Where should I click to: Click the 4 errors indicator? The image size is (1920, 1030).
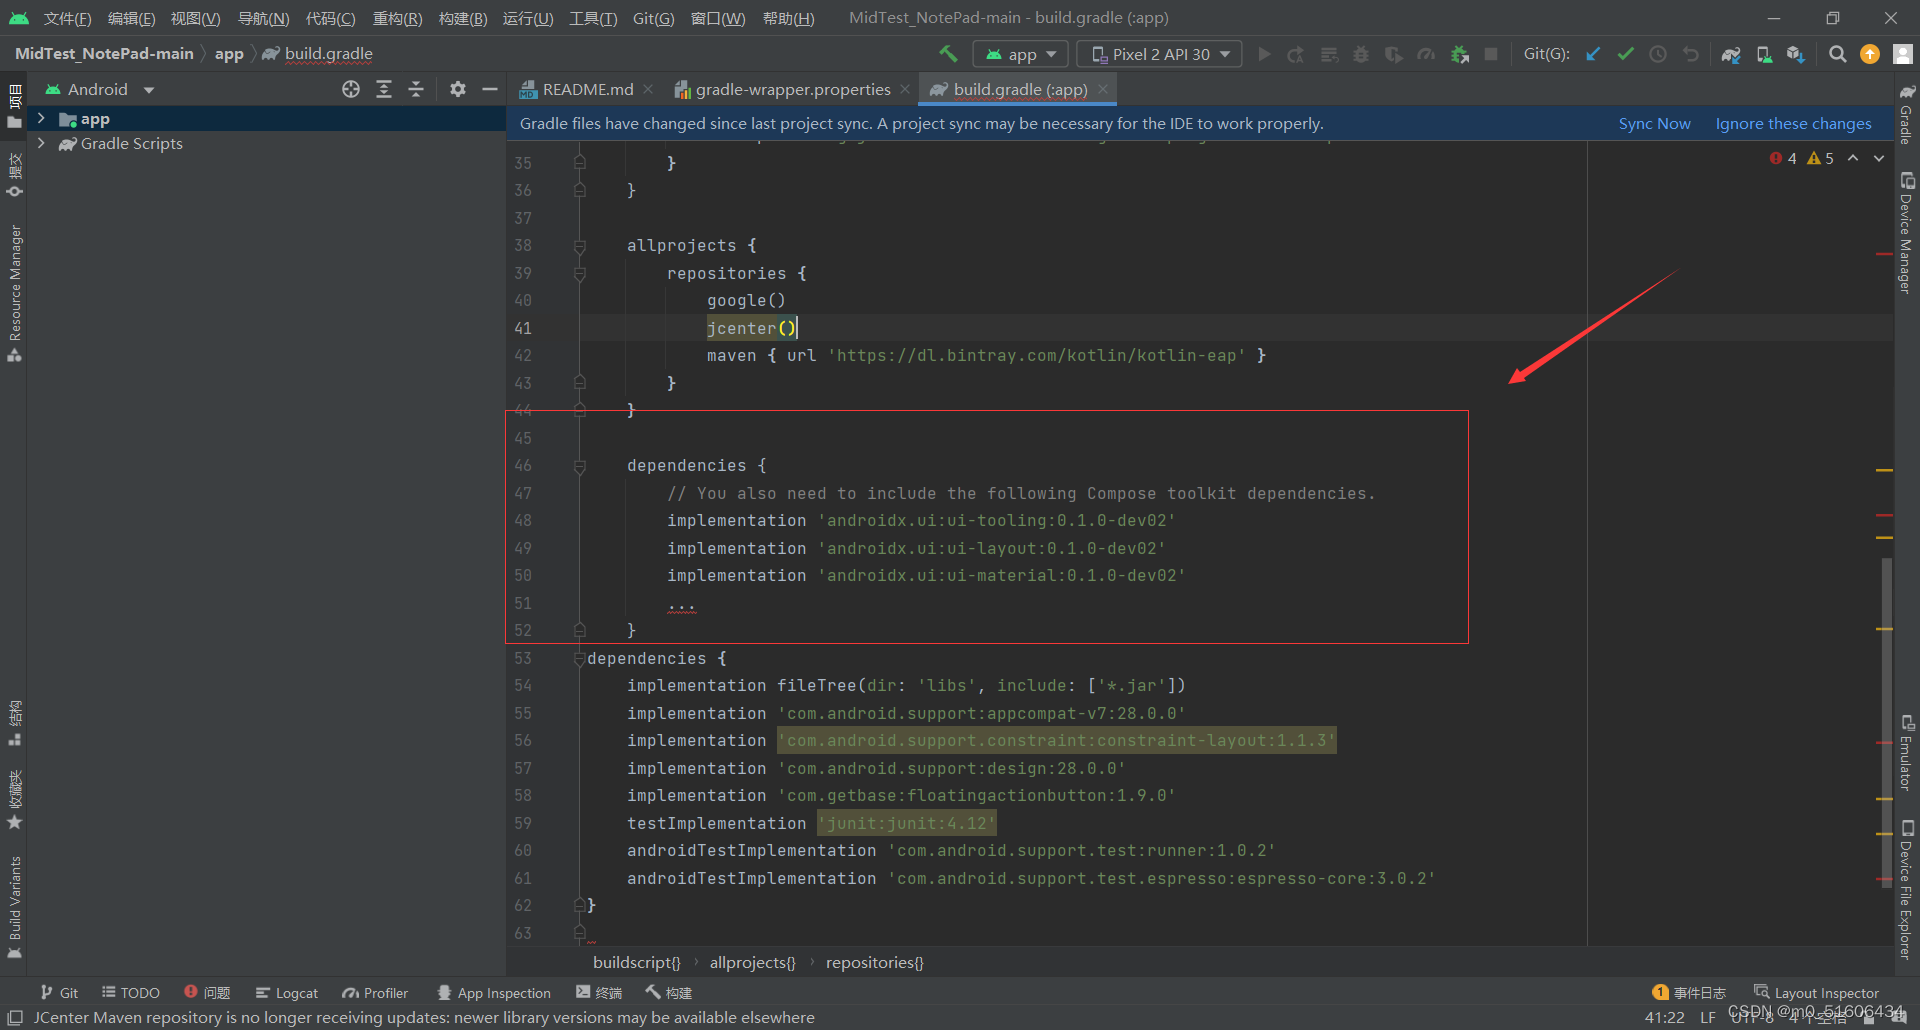pyautogui.click(x=1783, y=158)
